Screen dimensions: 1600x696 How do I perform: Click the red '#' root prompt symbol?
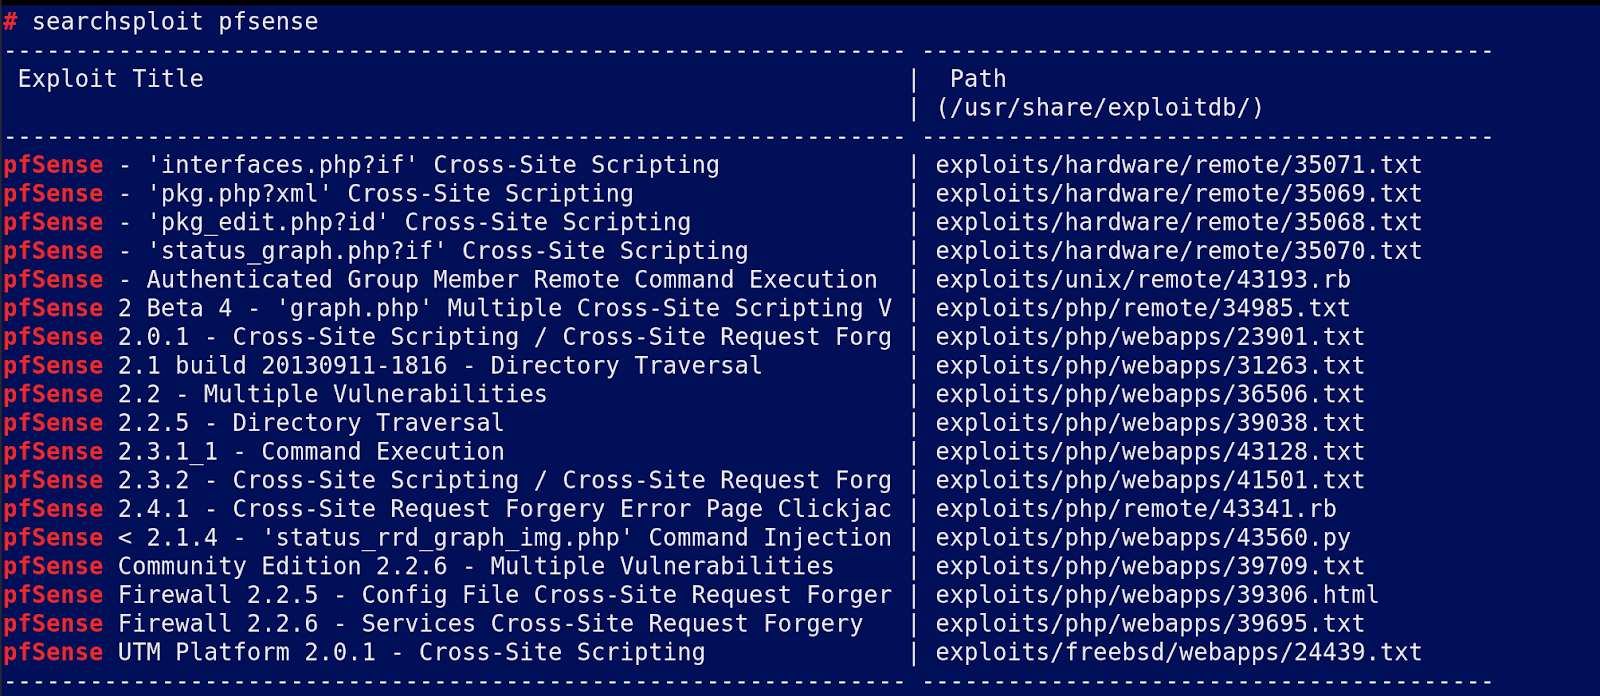(11, 21)
